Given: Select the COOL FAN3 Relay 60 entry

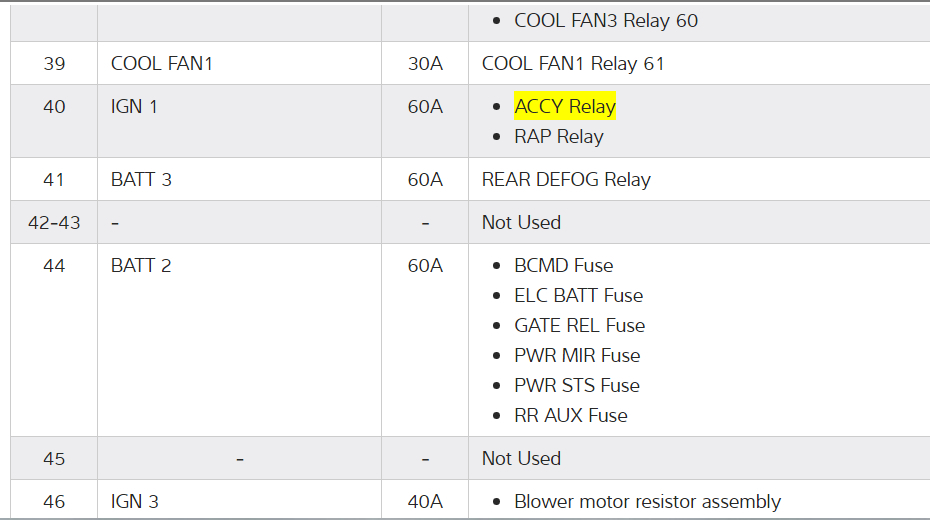Looking at the screenshot, I should click(606, 20).
